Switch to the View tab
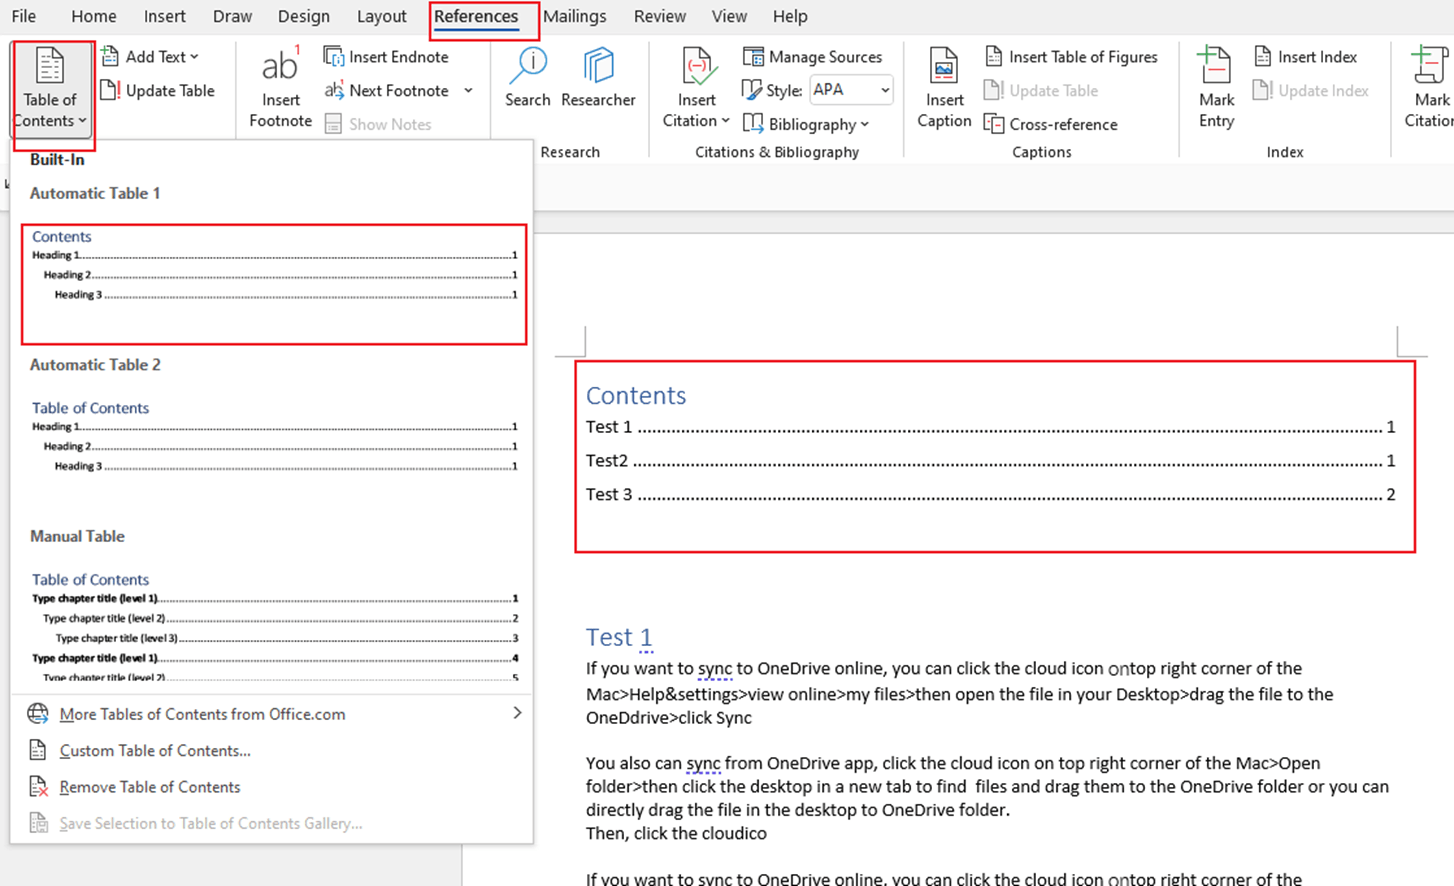Viewport: 1454px width, 886px height. (x=729, y=17)
